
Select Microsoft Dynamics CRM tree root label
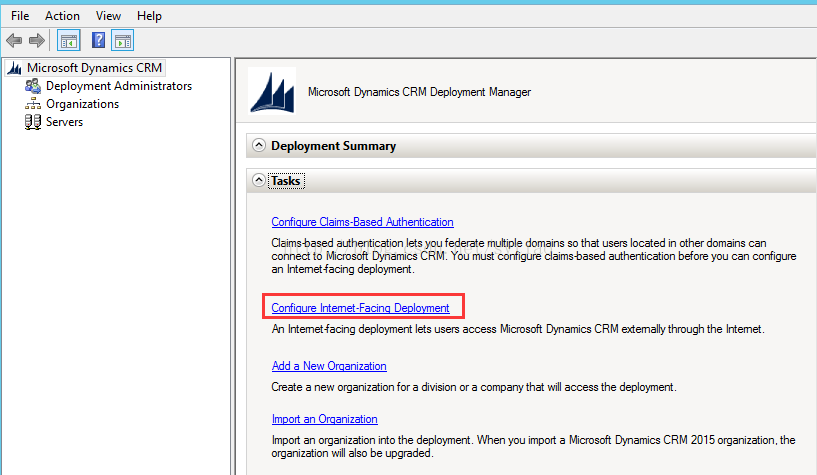pyautogui.click(x=94, y=68)
